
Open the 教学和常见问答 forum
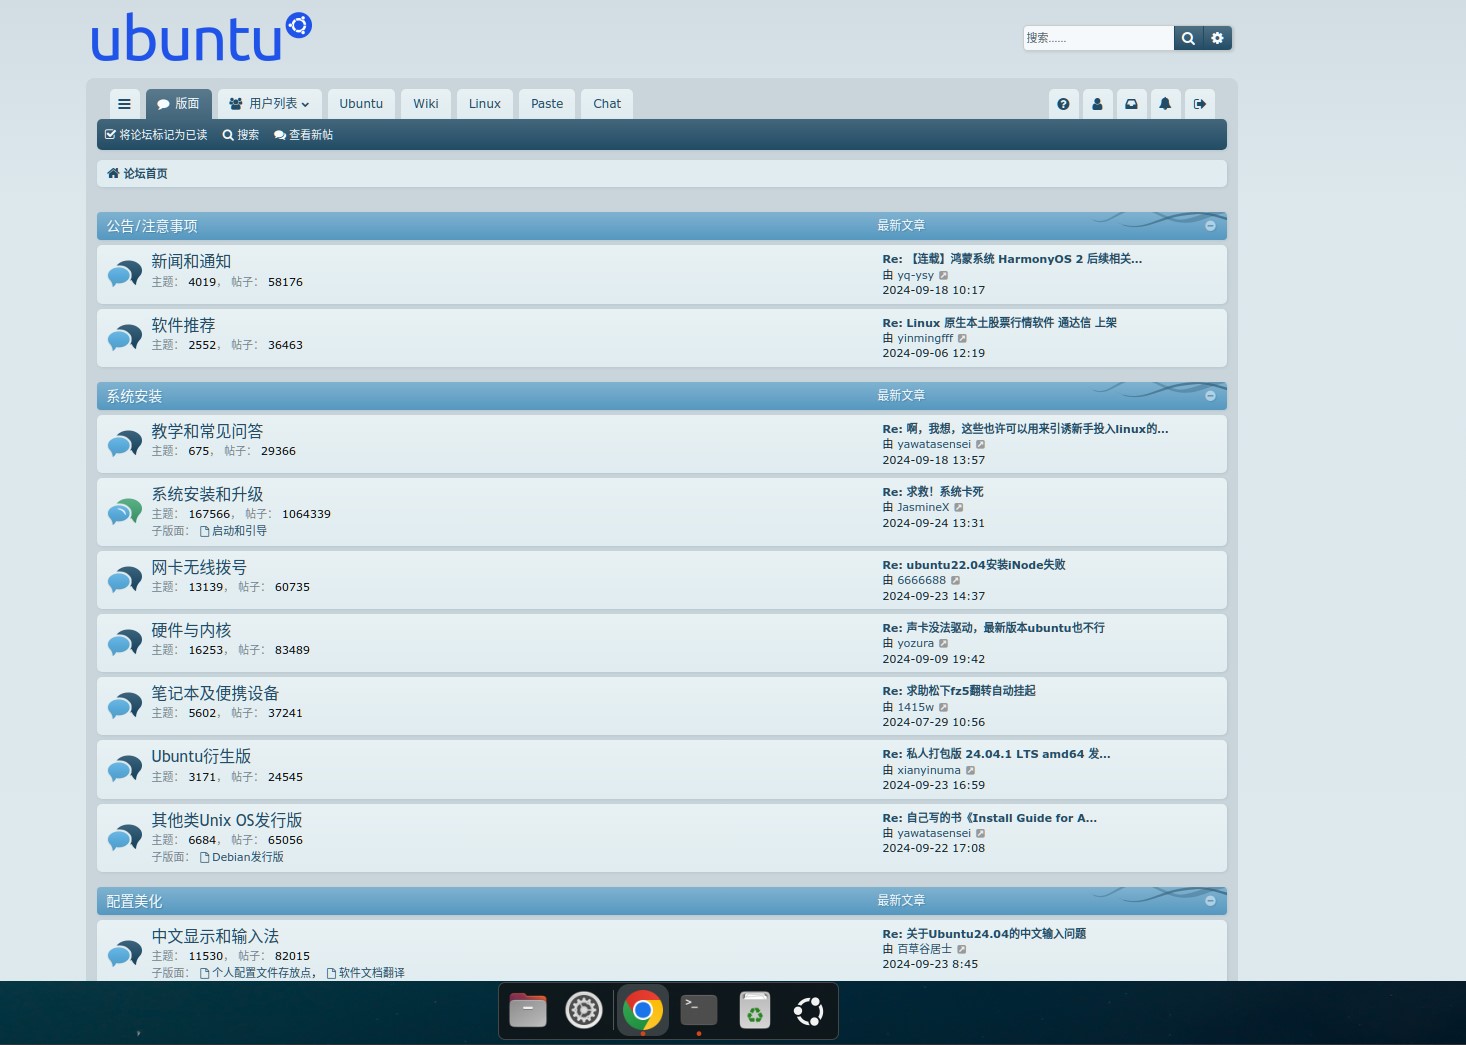pyautogui.click(x=207, y=431)
